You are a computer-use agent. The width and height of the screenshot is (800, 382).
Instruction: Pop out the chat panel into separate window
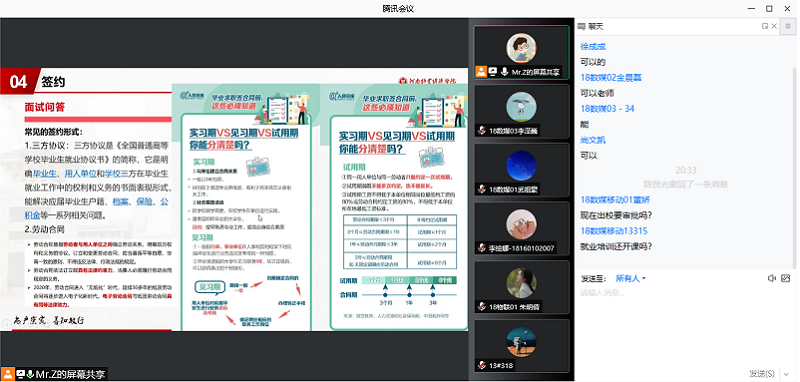pyautogui.click(x=765, y=26)
